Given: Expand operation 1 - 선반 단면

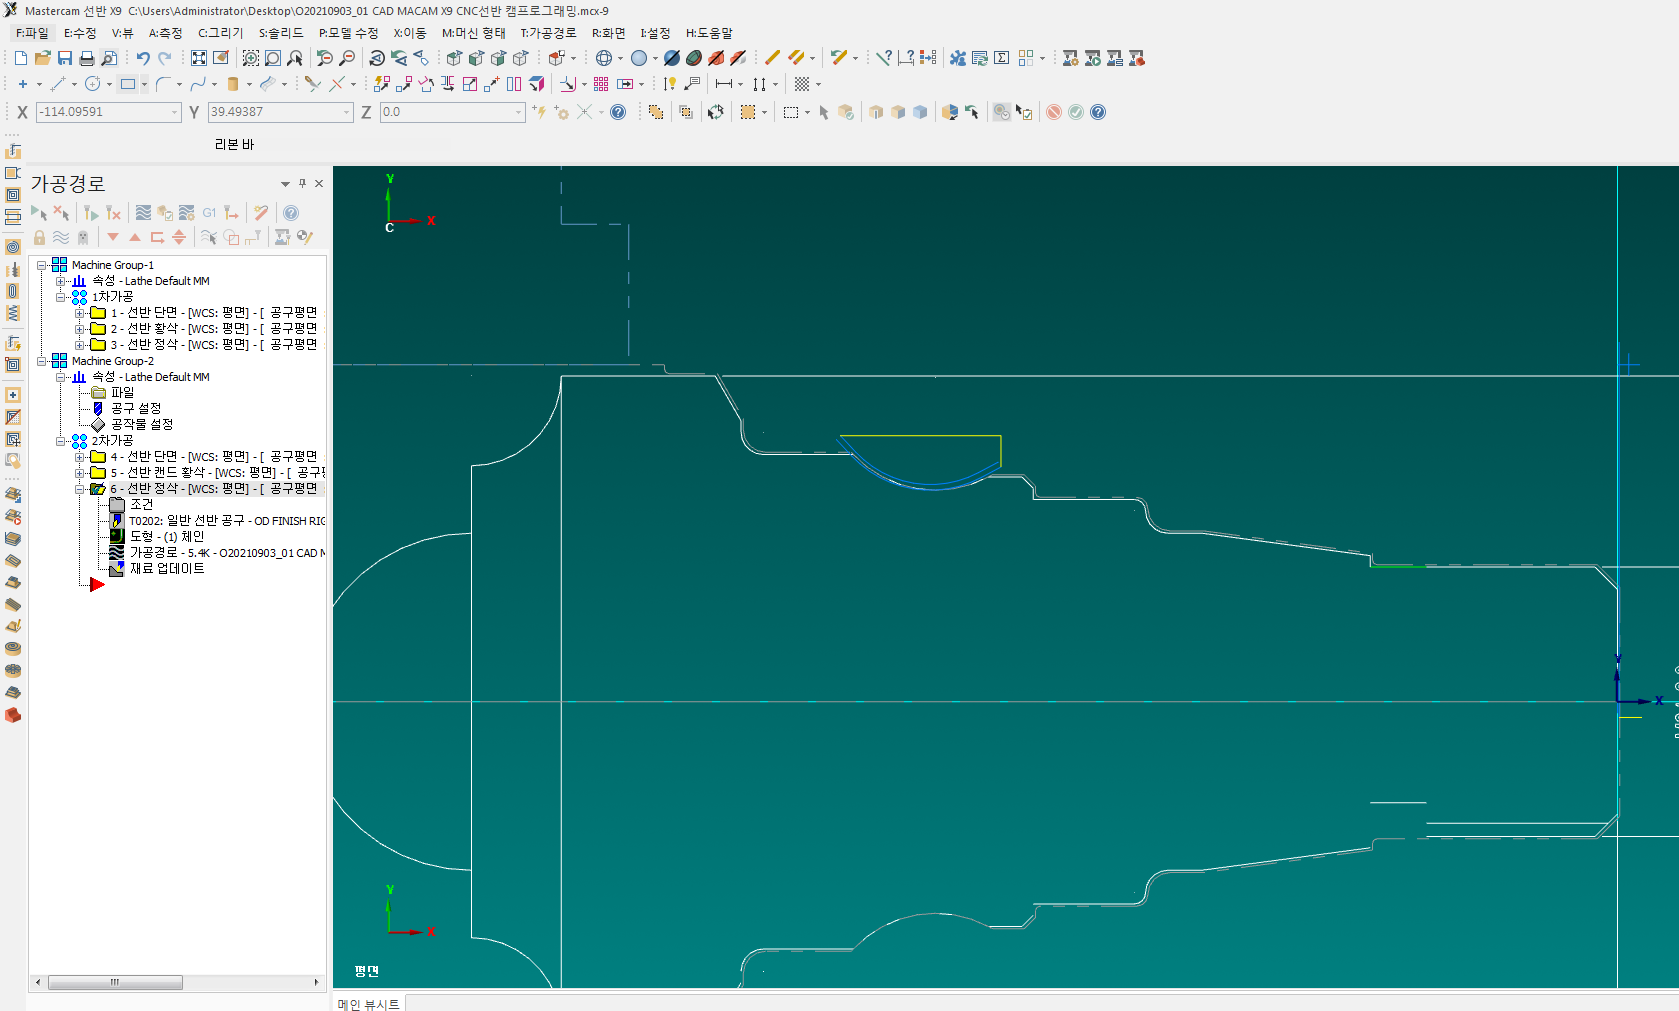Looking at the screenshot, I should (80, 313).
